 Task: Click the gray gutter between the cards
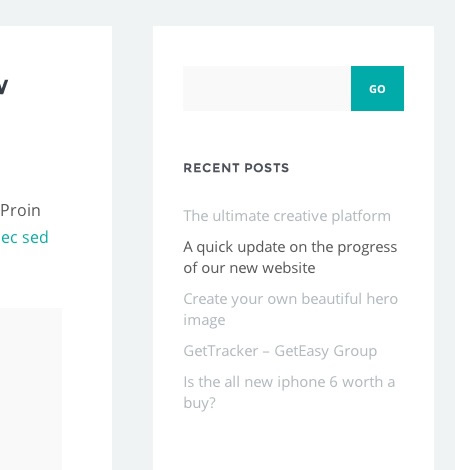click(x=132, y=247)
